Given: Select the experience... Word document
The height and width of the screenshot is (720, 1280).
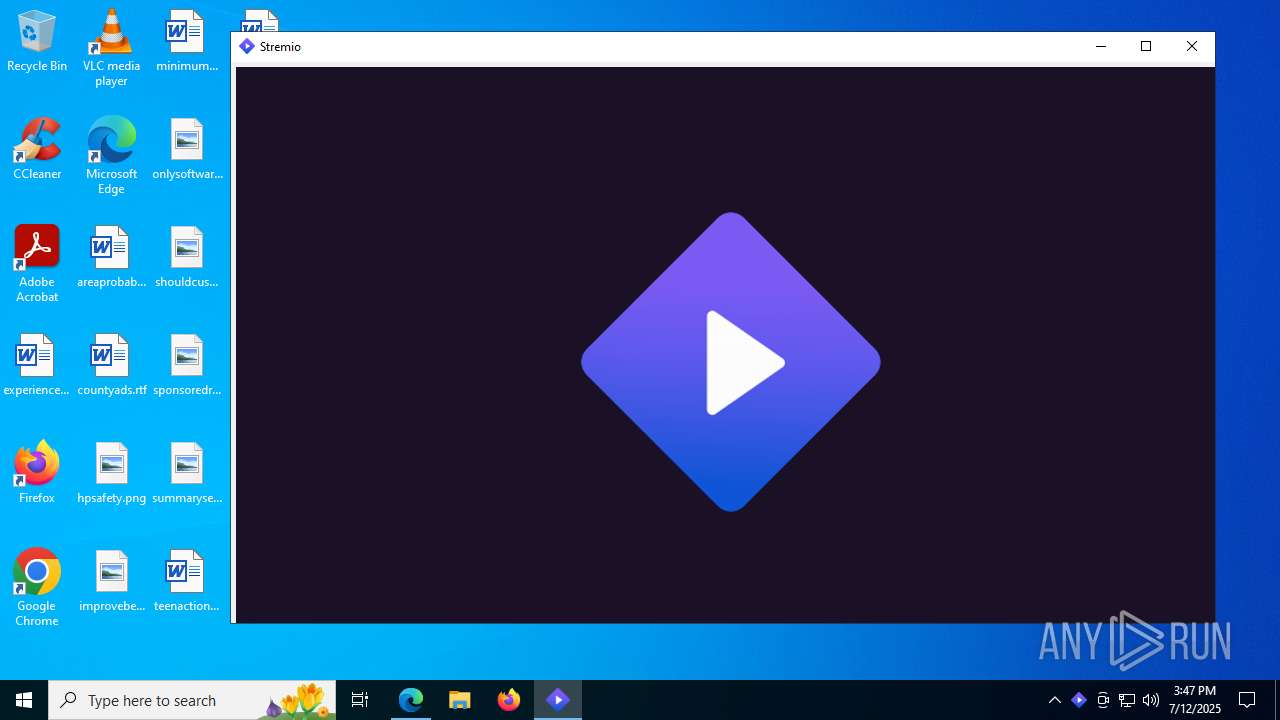Looking at the screenshot, I should coord(37,366).
